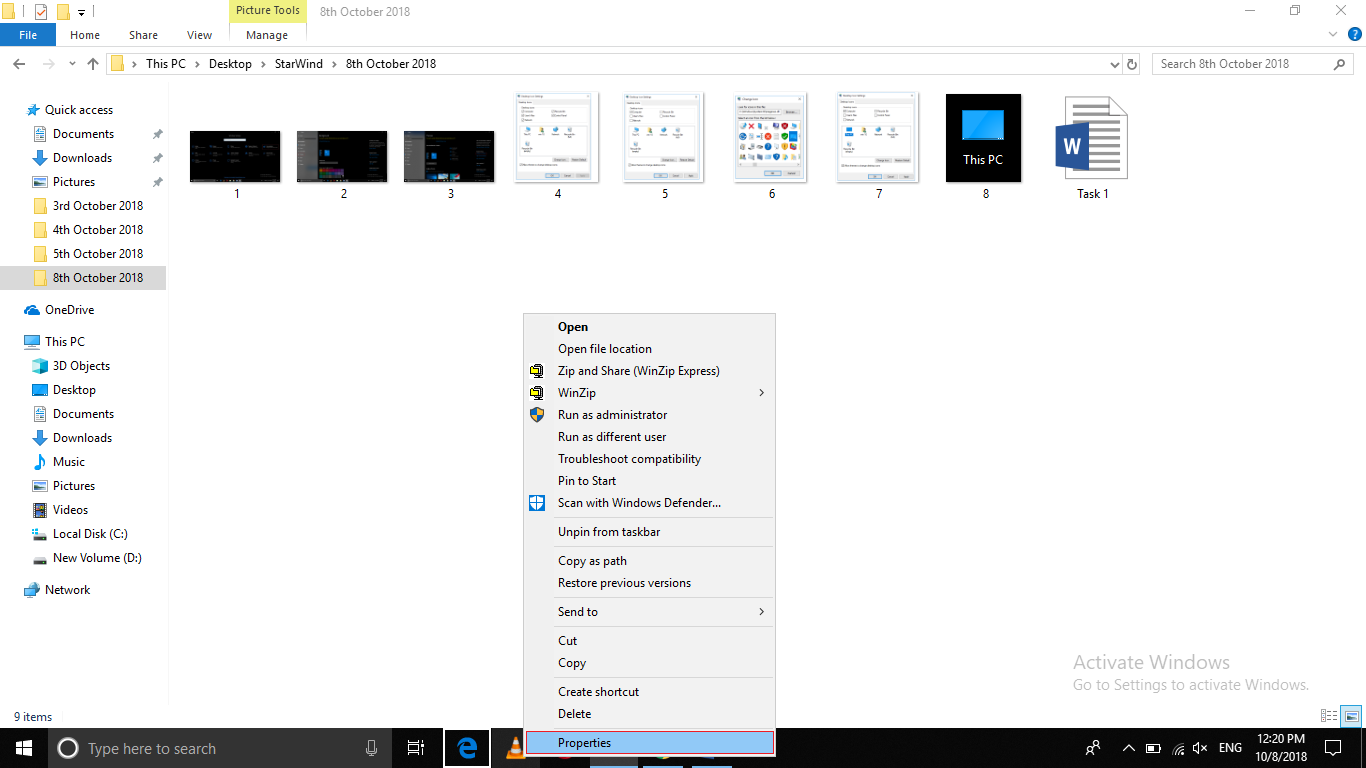Open the Action Center notification icon
This screenshot has height=768, width=1366.
1332,748
